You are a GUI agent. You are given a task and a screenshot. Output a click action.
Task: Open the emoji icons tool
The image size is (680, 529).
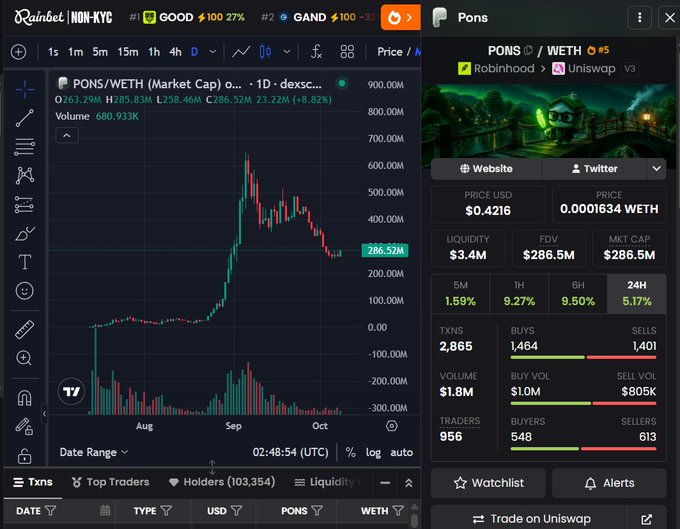(x=25, y=291)
